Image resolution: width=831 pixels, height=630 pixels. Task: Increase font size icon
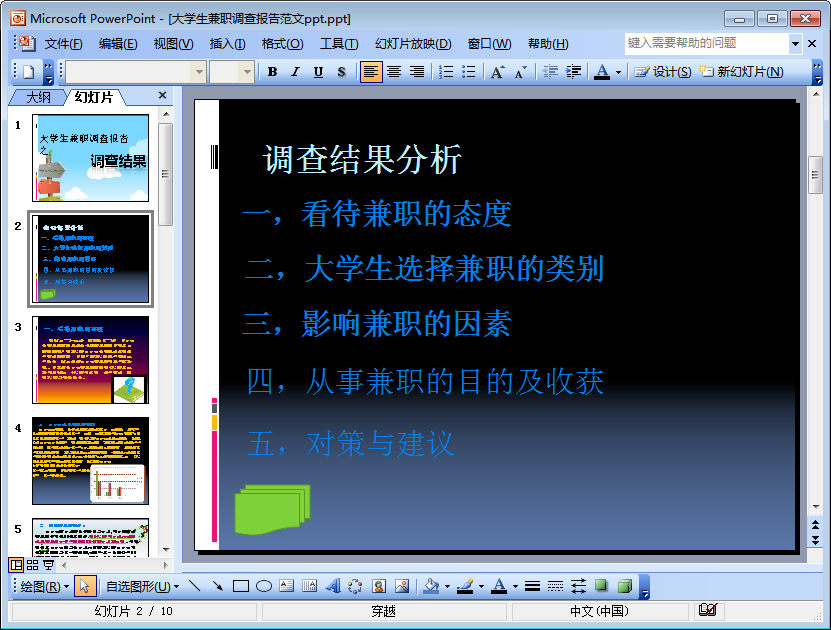pyautogui.click(x=498, y=72)
